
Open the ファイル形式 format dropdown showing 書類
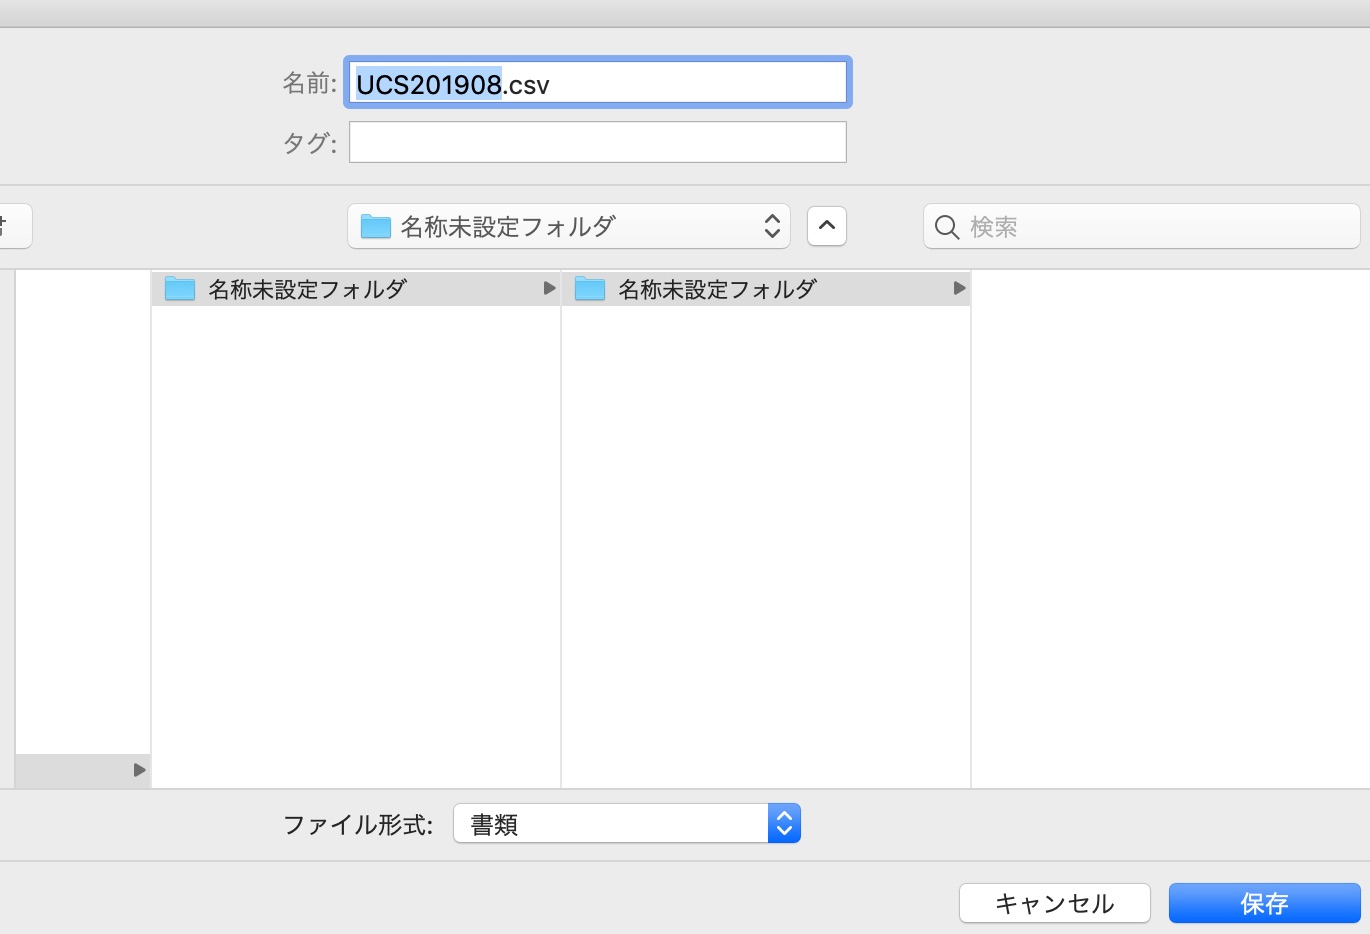tap(610, 824)
